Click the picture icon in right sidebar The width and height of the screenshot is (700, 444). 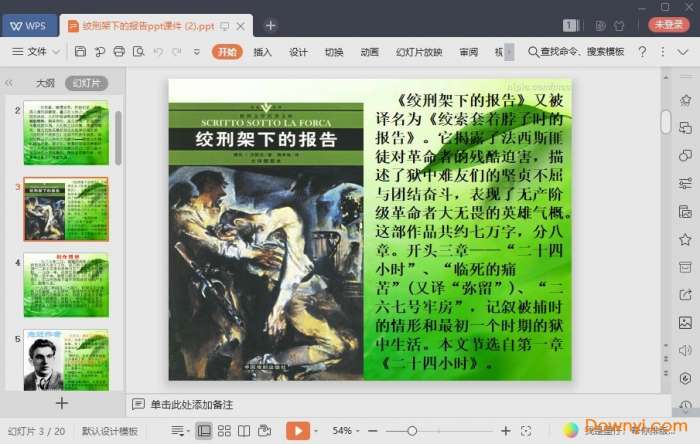pos(685,322)
